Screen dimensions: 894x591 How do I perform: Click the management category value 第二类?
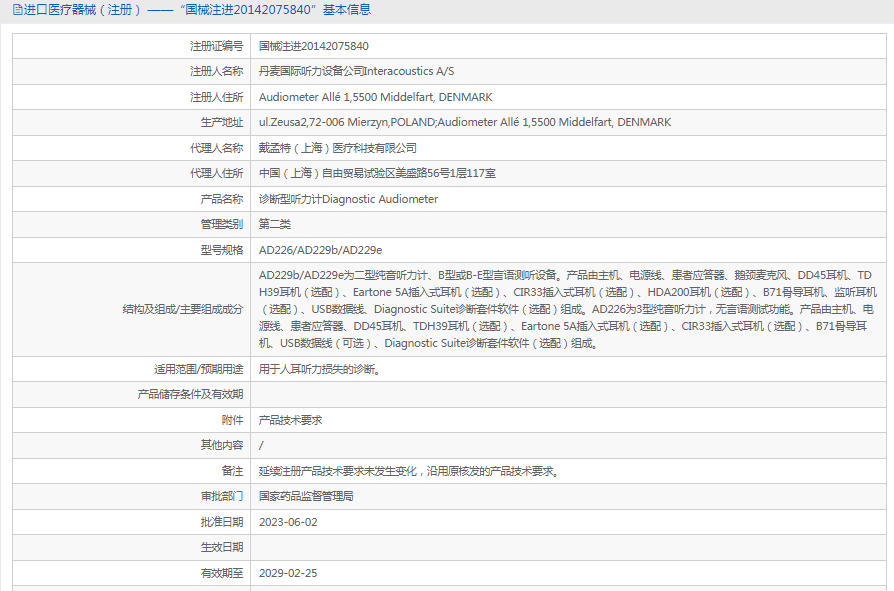(275, 224)
